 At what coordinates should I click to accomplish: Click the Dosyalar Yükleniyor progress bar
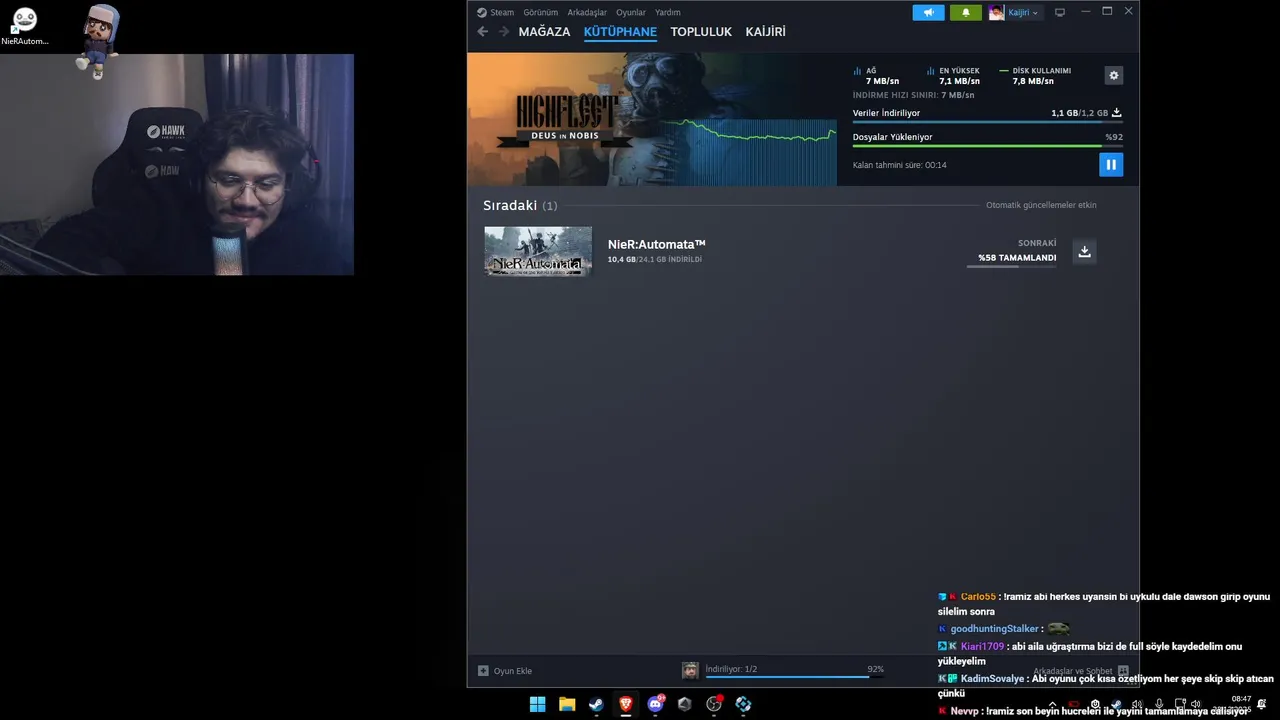click(x=987, y=146)
